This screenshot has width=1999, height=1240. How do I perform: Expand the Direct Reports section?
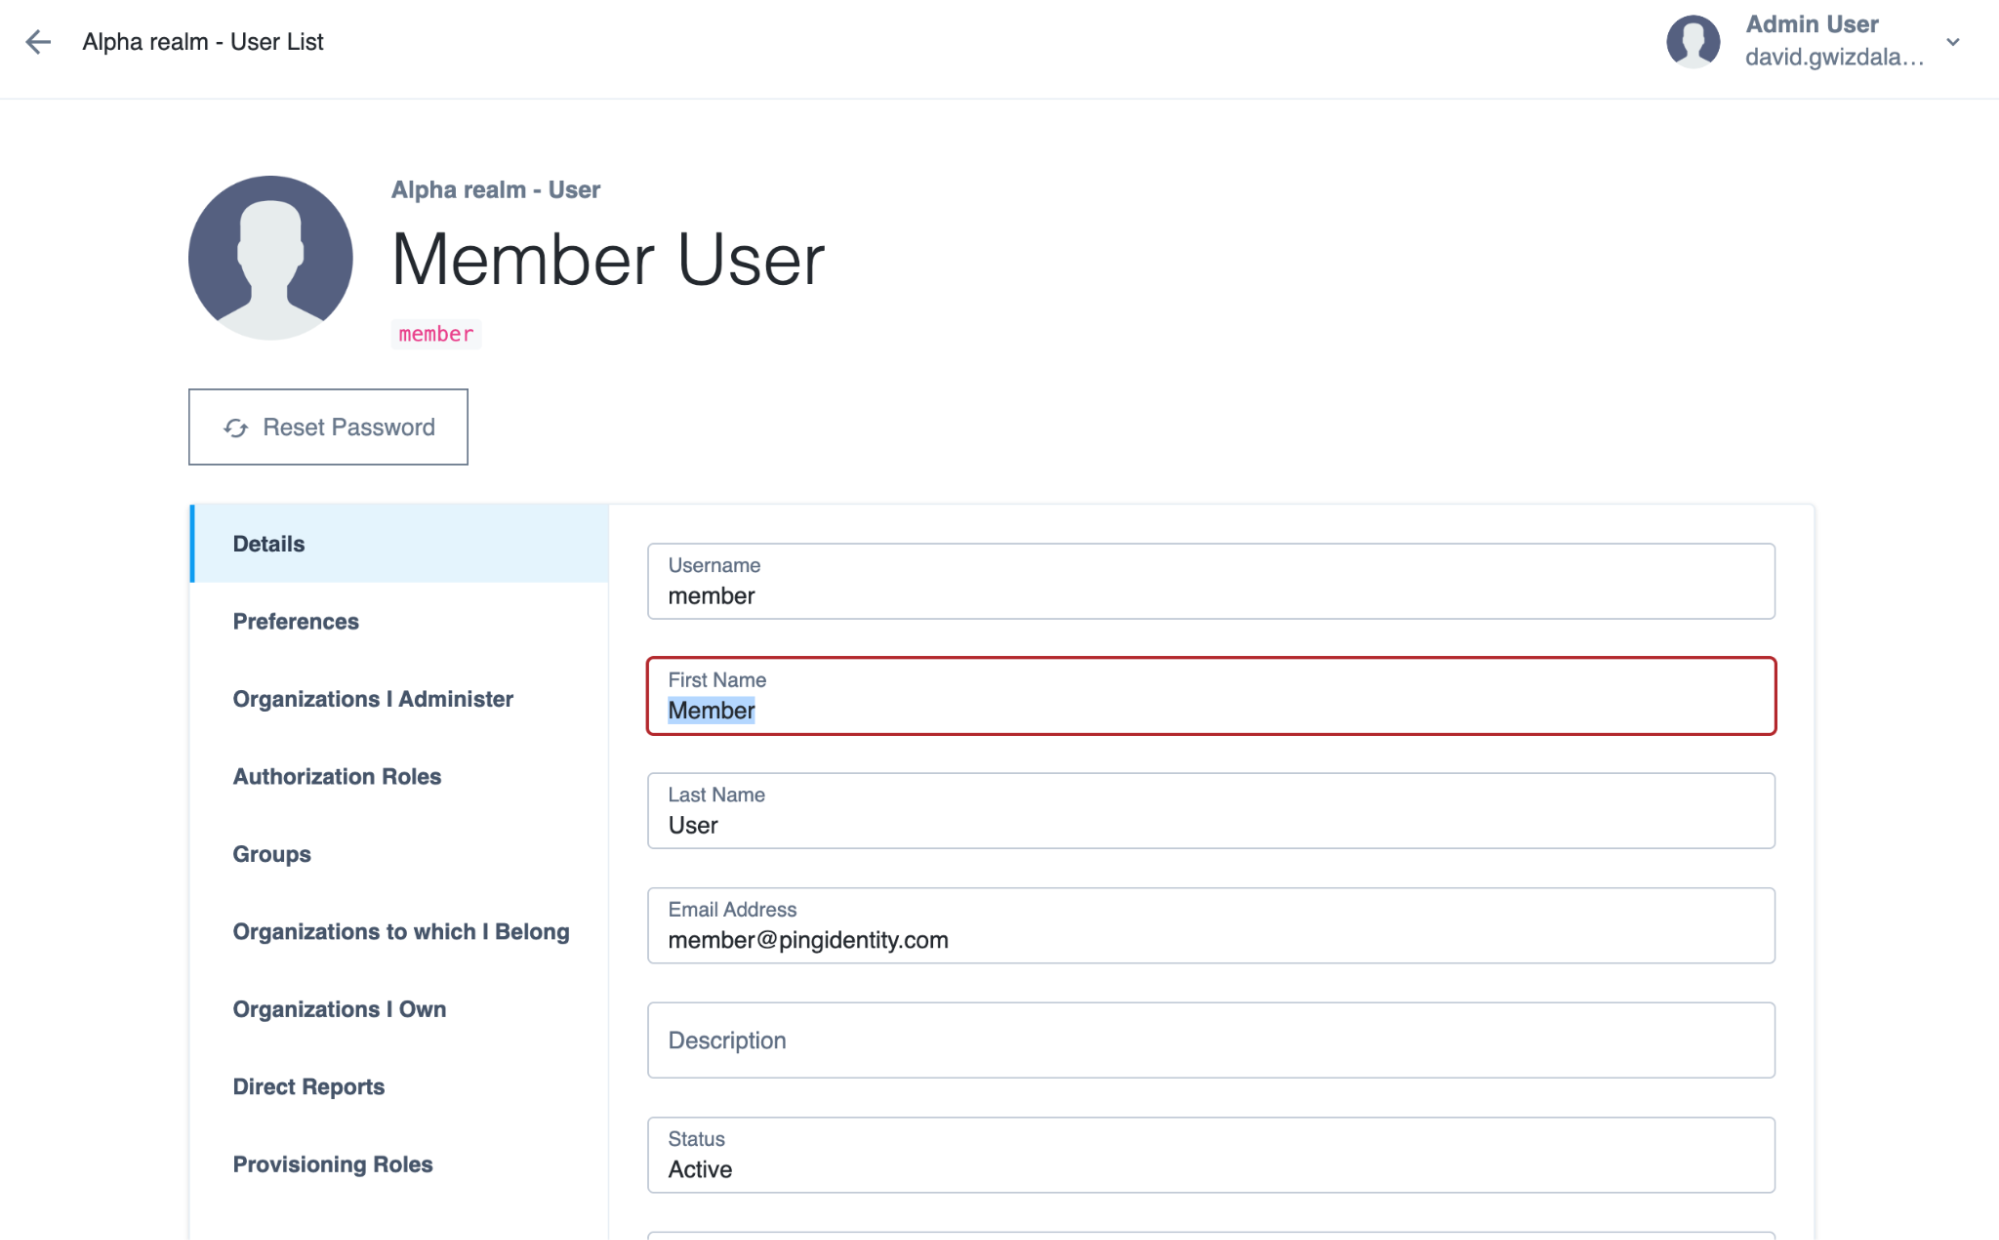point(306,1086)
